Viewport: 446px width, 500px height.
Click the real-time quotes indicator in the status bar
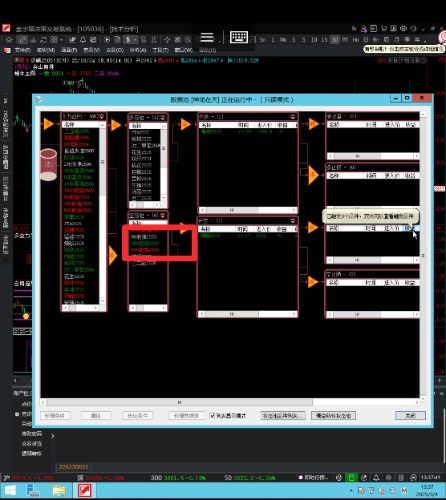click(x=314, y=478)
